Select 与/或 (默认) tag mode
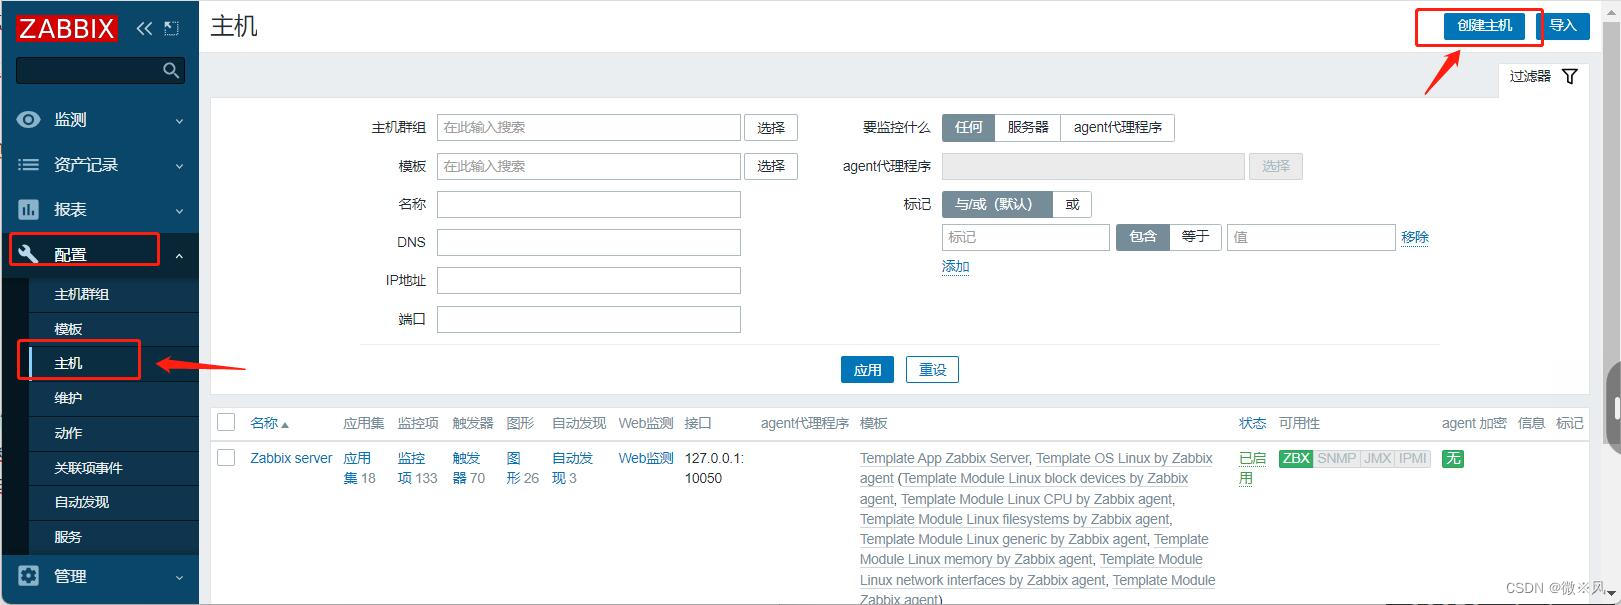Screen dimensions: 1621x605 click(997, 204)
